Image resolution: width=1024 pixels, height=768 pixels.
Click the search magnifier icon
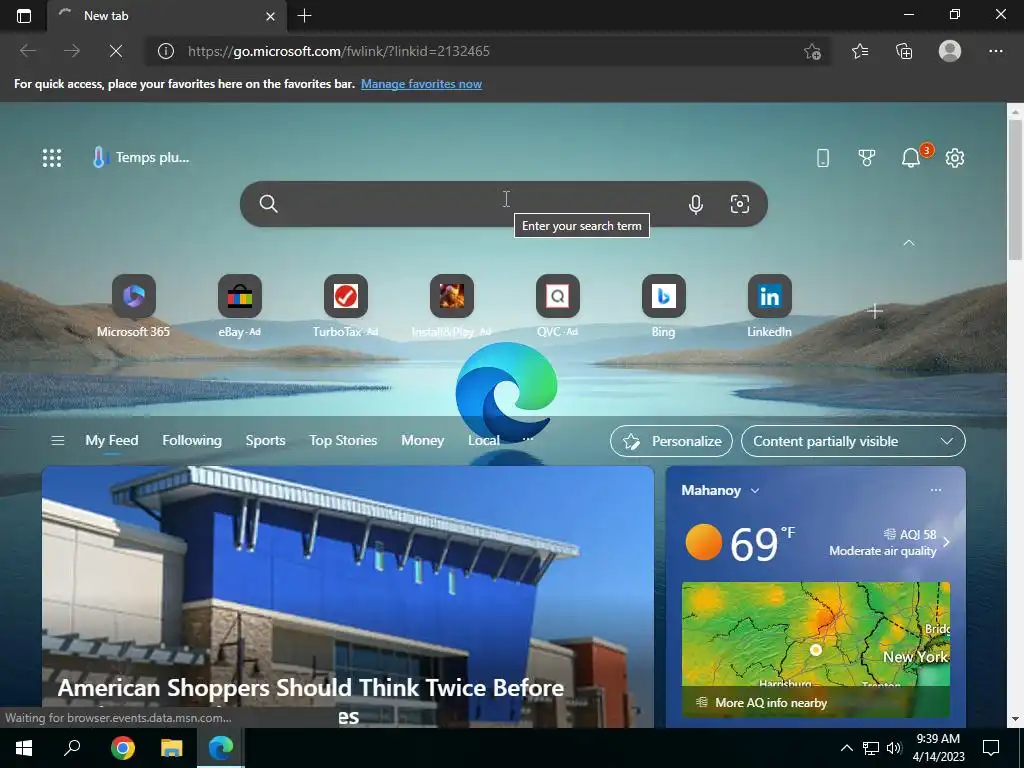point(268,204)
